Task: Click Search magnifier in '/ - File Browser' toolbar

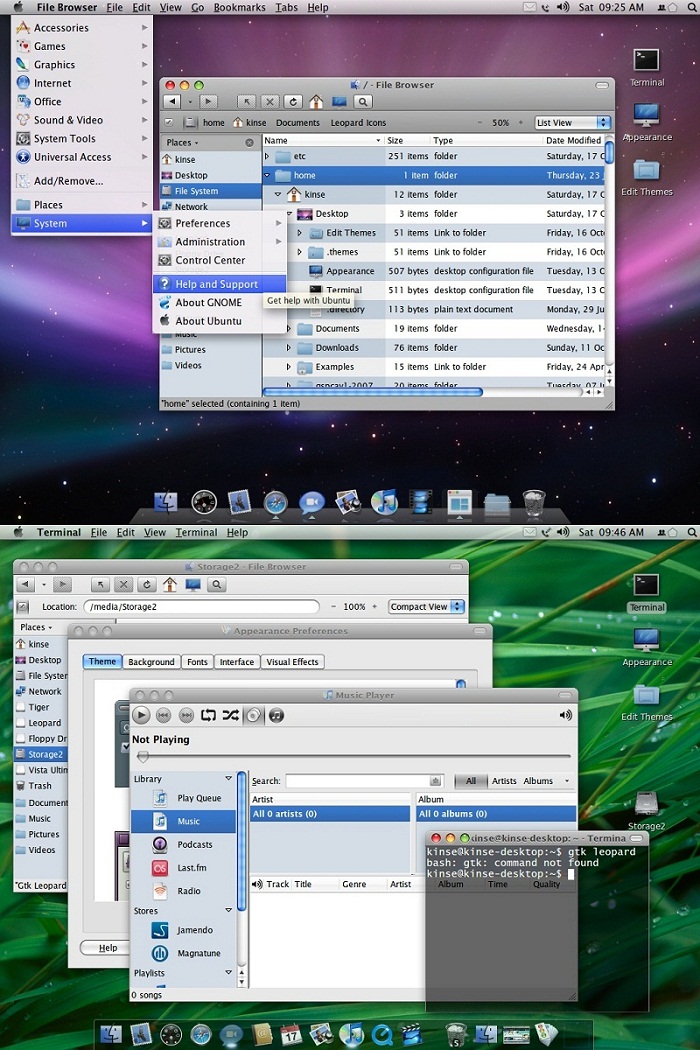Action: tap(362, 102)
